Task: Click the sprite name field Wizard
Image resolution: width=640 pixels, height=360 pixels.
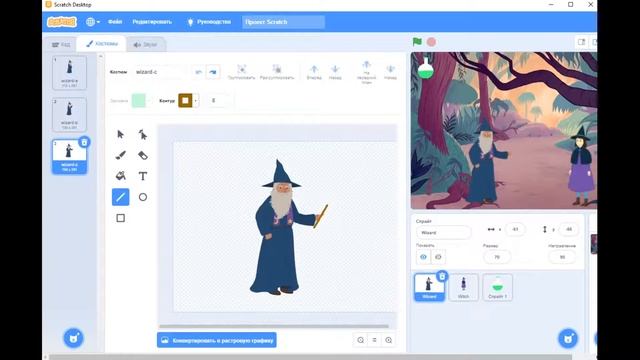Action: tap(443, 232)
